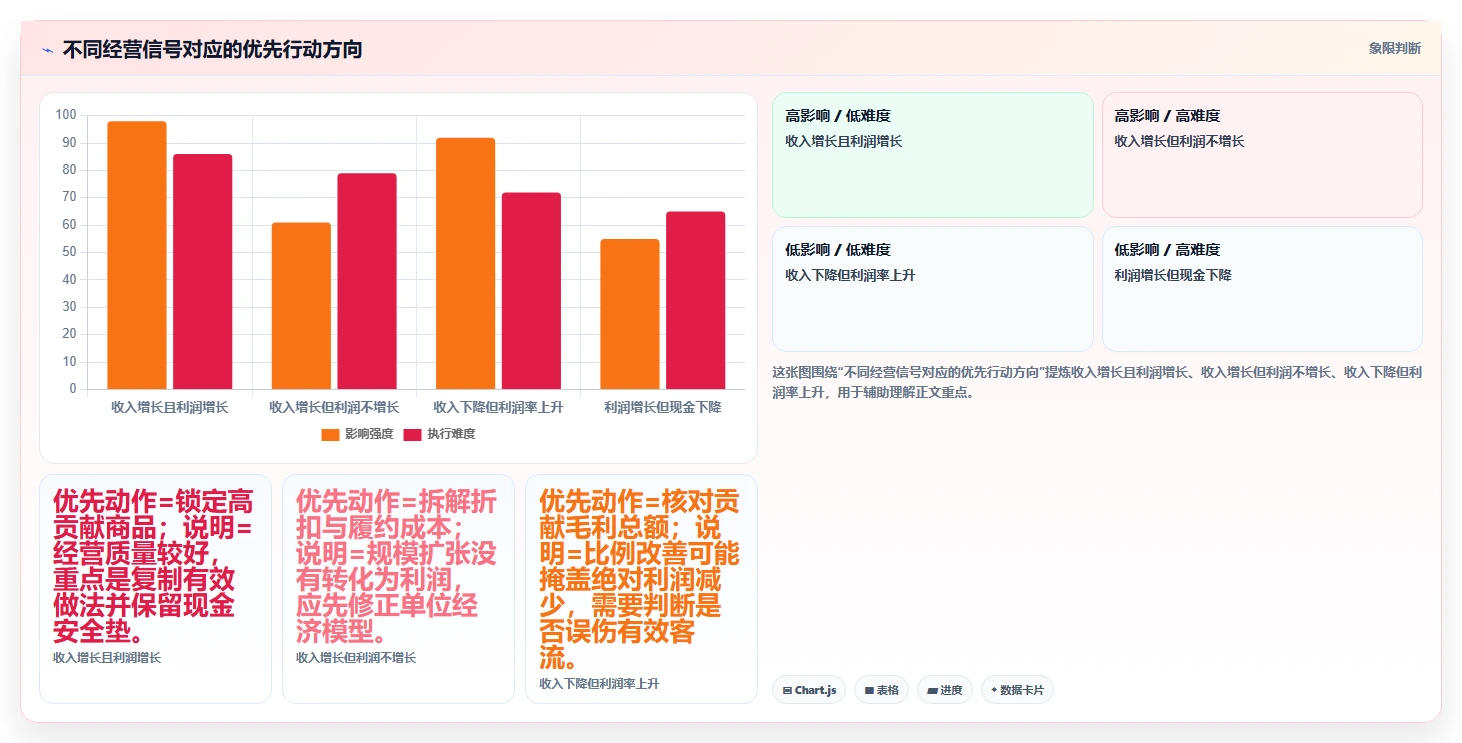Click the 进度 tag chip

[x=944, y=690]
